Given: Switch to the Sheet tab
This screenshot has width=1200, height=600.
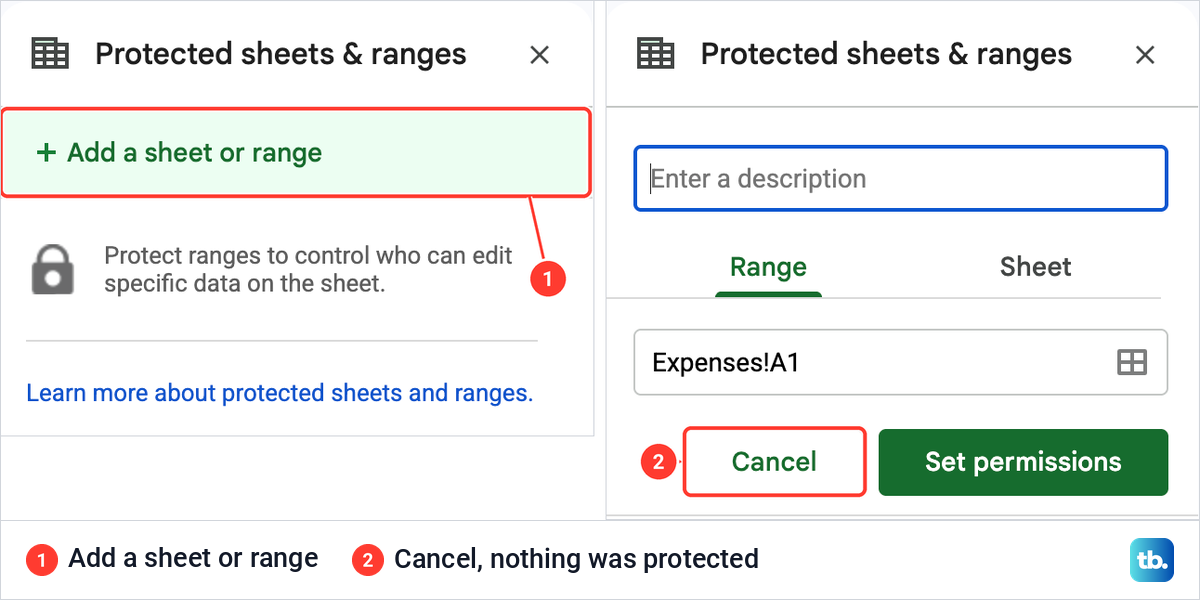Looking at the screenshot, I should tap(1035, 267).
